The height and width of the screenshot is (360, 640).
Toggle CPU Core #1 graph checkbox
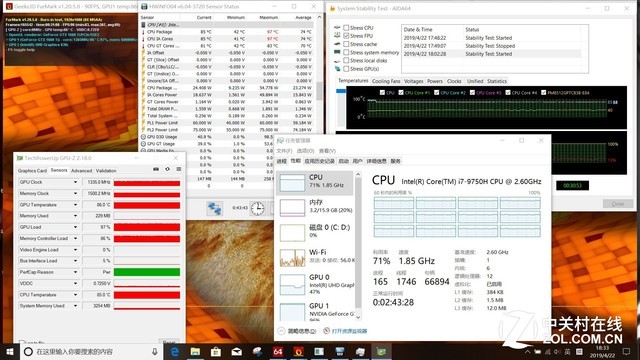(x=401, y=93)
